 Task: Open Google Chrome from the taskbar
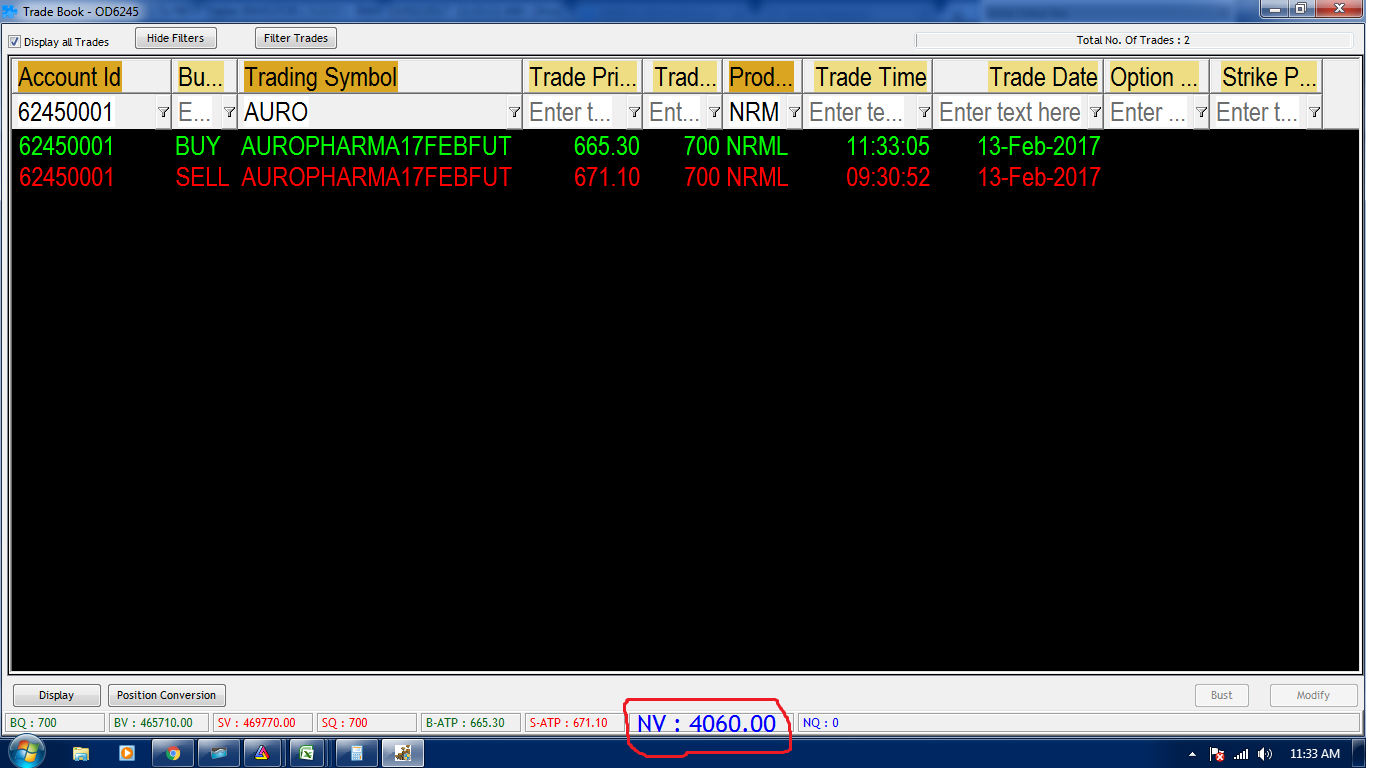[173, 753]
